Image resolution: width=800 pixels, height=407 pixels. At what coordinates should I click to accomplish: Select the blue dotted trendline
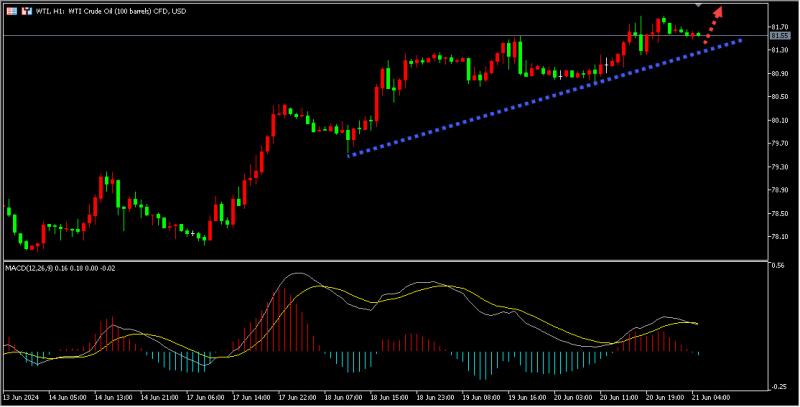pos(544,98)
